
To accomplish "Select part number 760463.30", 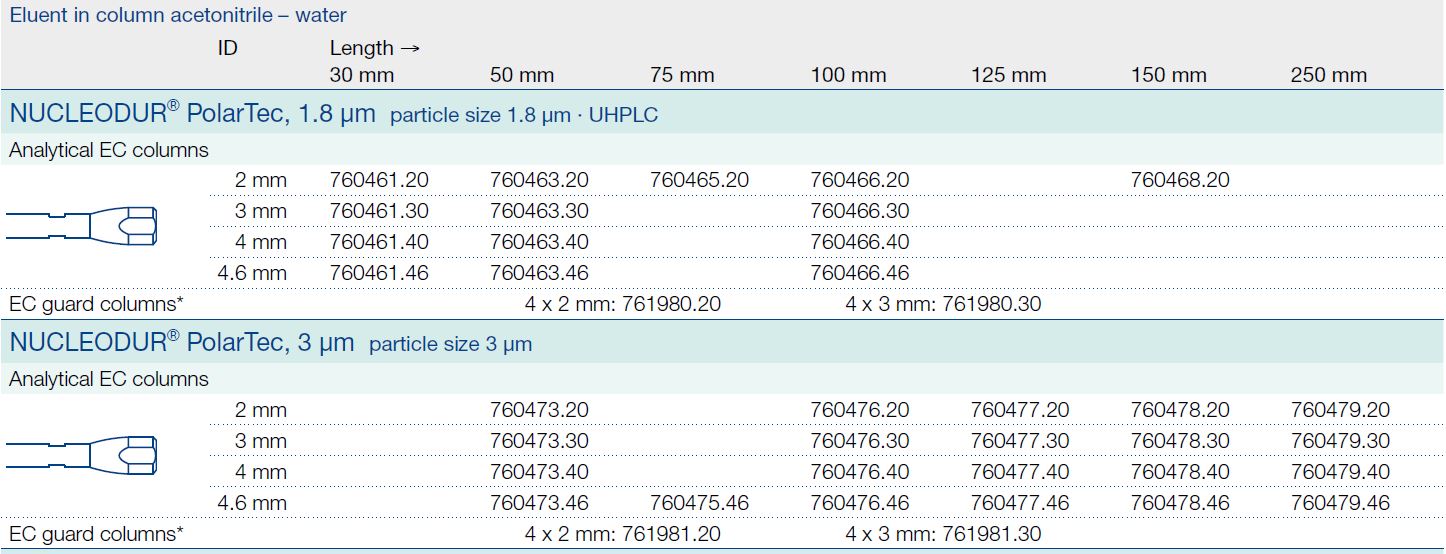I will (539, 211).
